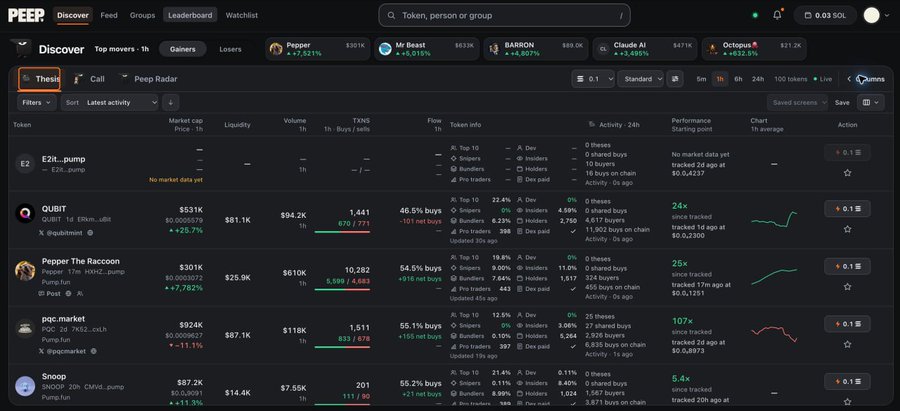
Task: Open the 0.1 buy amount dropdown
Action: pyautogui.click(x=593, y=79)
